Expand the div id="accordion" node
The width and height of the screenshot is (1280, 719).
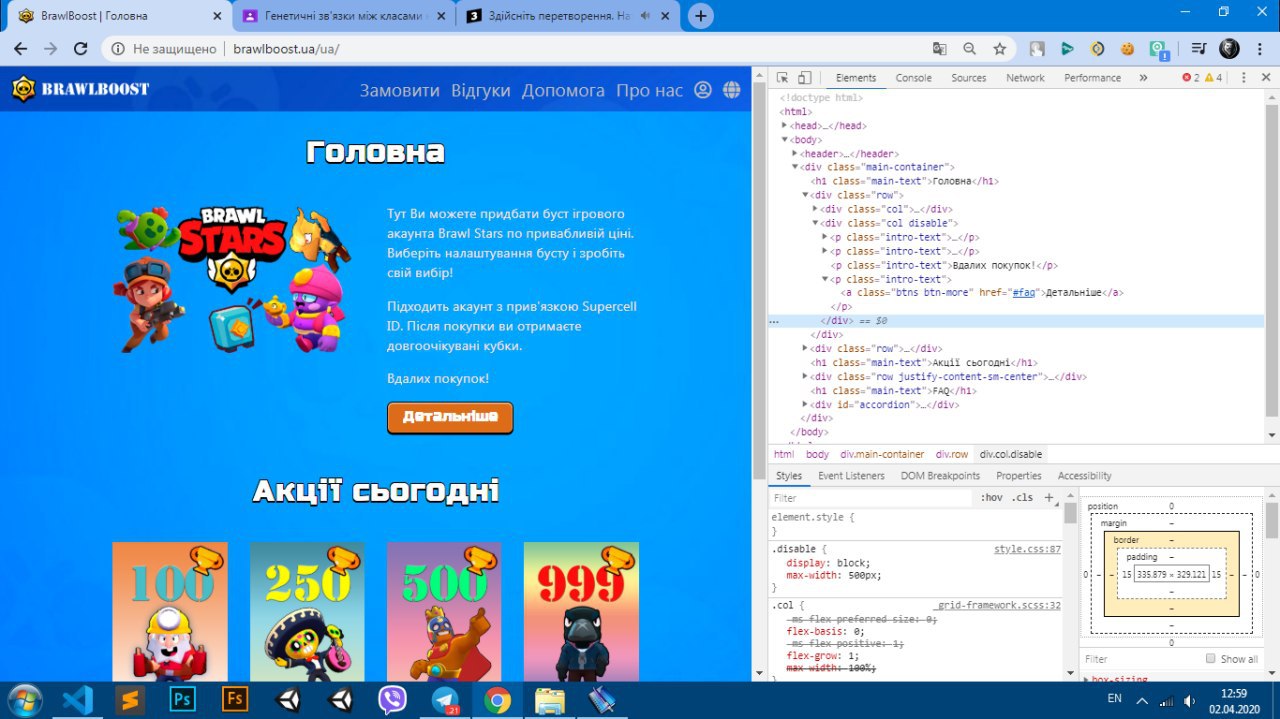[x=806, y=405]
